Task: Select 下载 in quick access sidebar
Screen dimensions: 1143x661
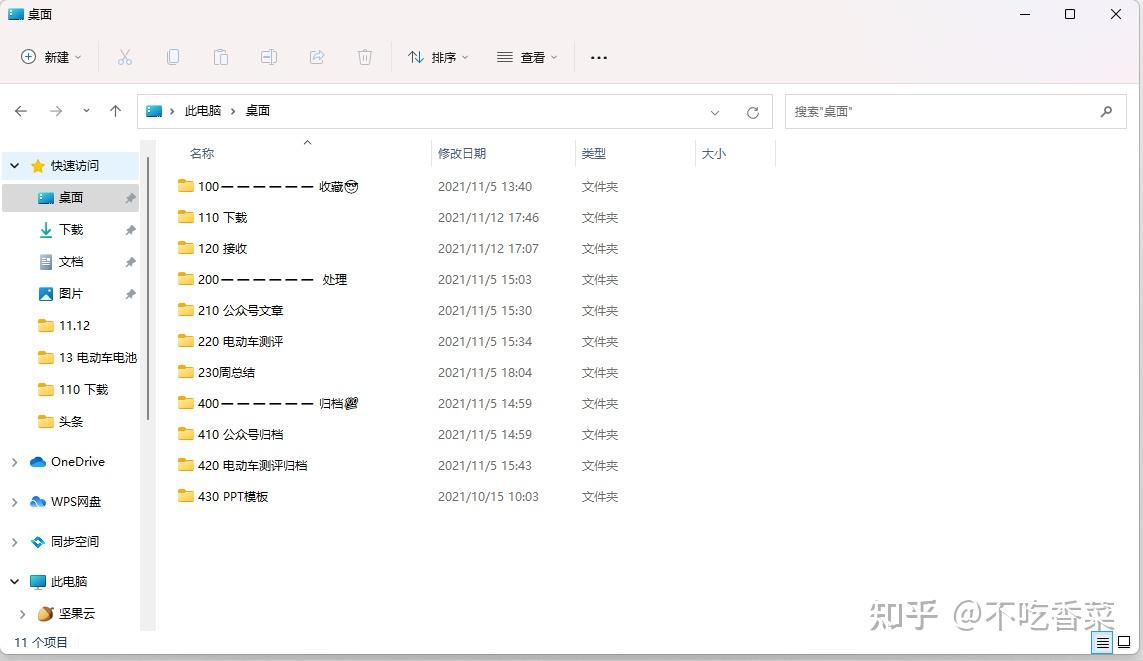Action: pos(71,230)
